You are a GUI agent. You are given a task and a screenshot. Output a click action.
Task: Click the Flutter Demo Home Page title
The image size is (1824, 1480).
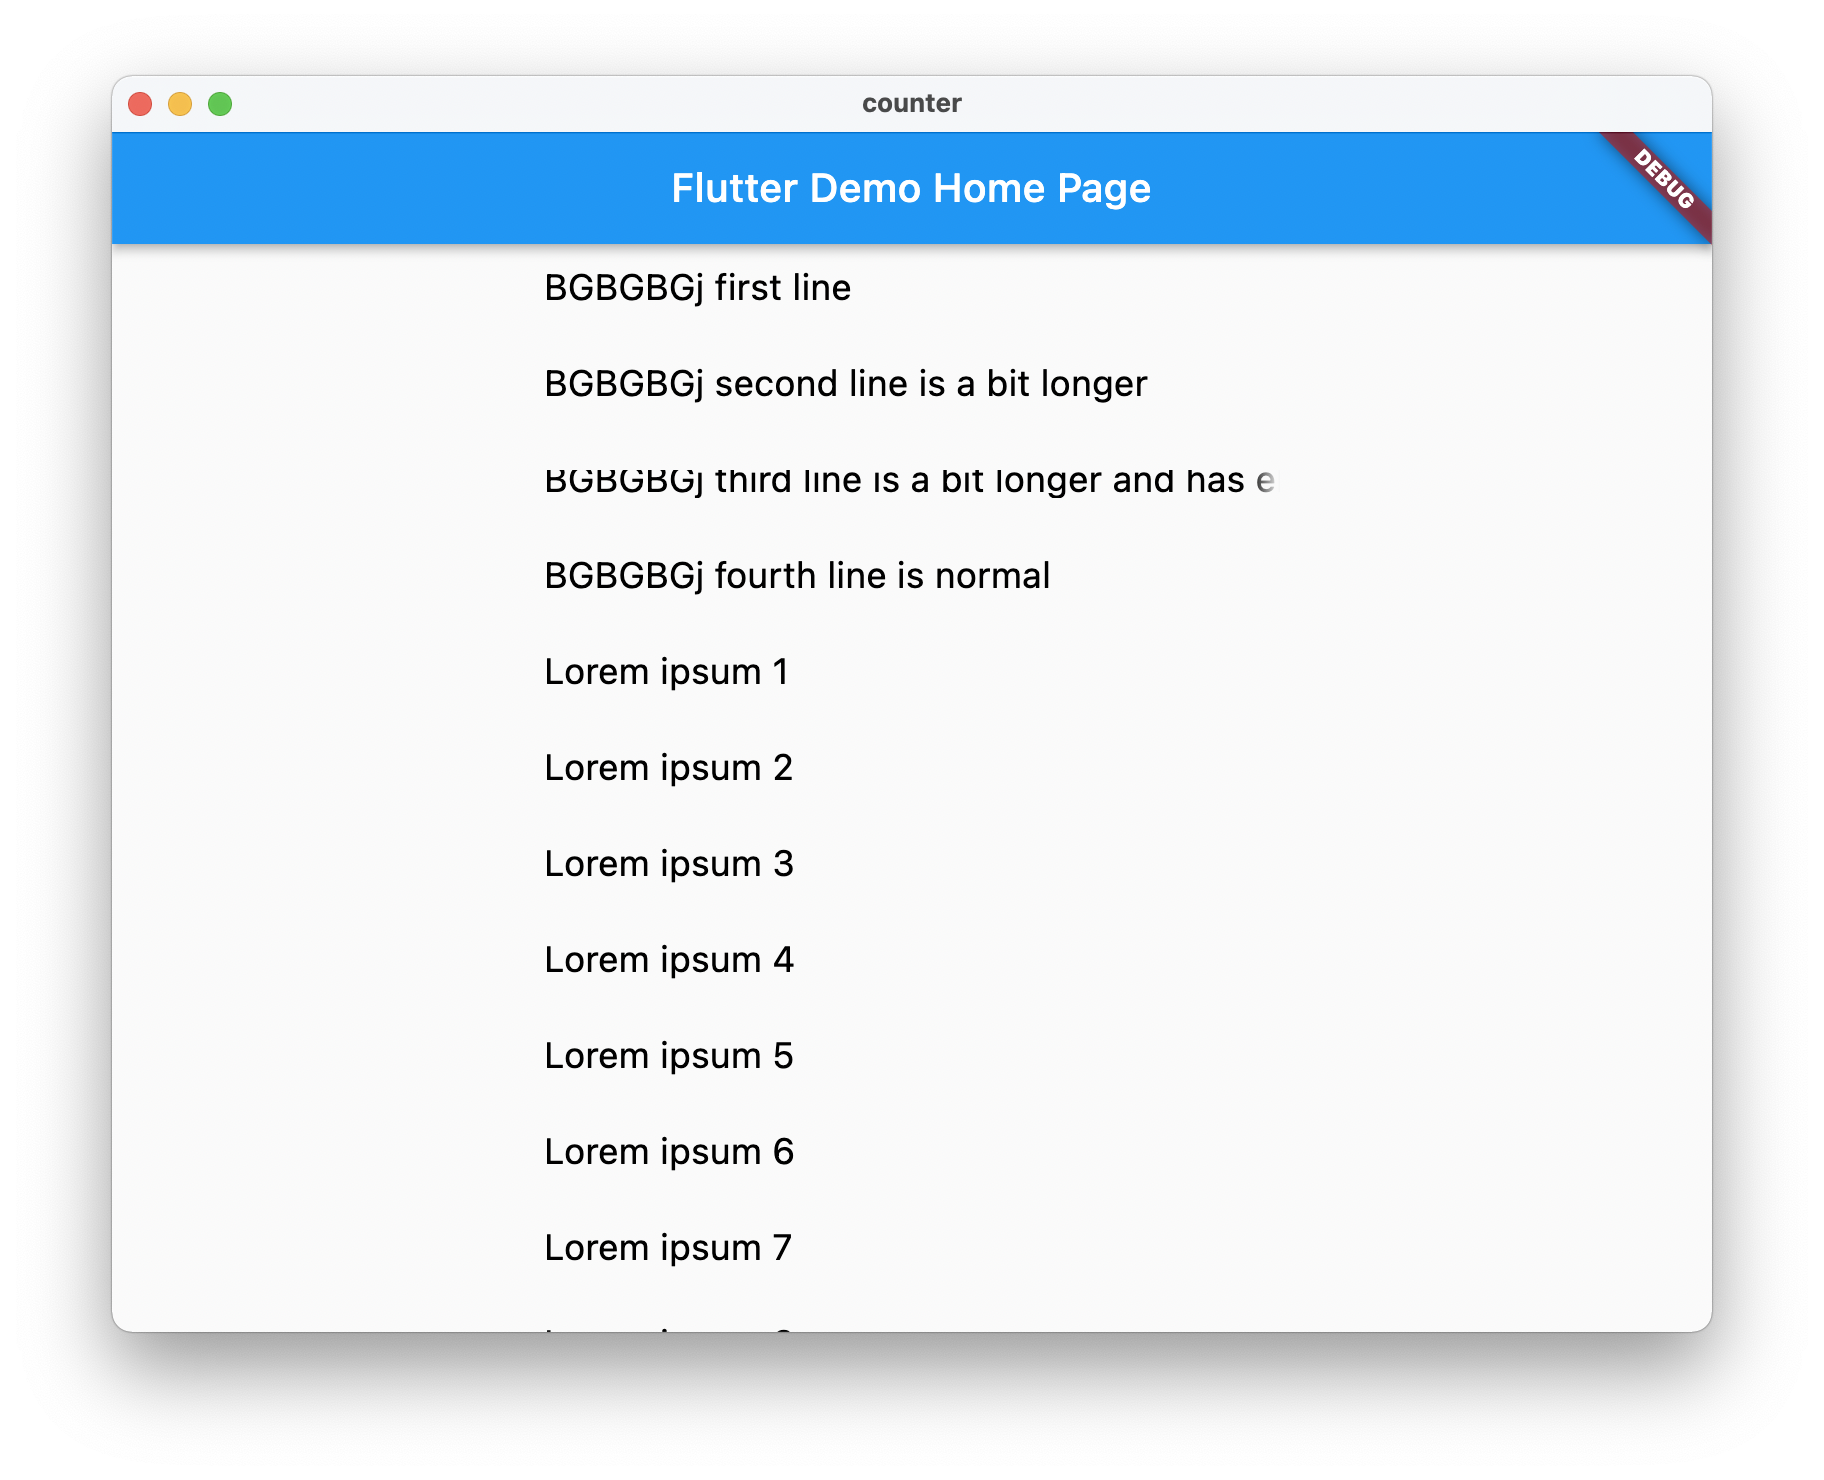(x=911, y=187)
